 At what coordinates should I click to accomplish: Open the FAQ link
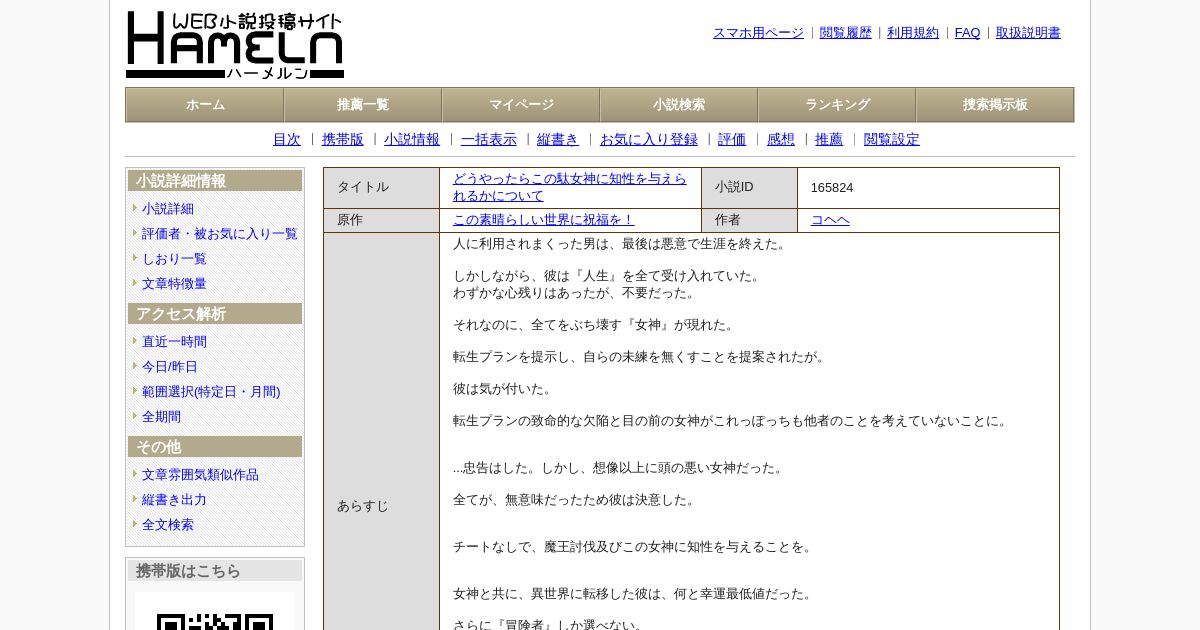coord(968,33)
